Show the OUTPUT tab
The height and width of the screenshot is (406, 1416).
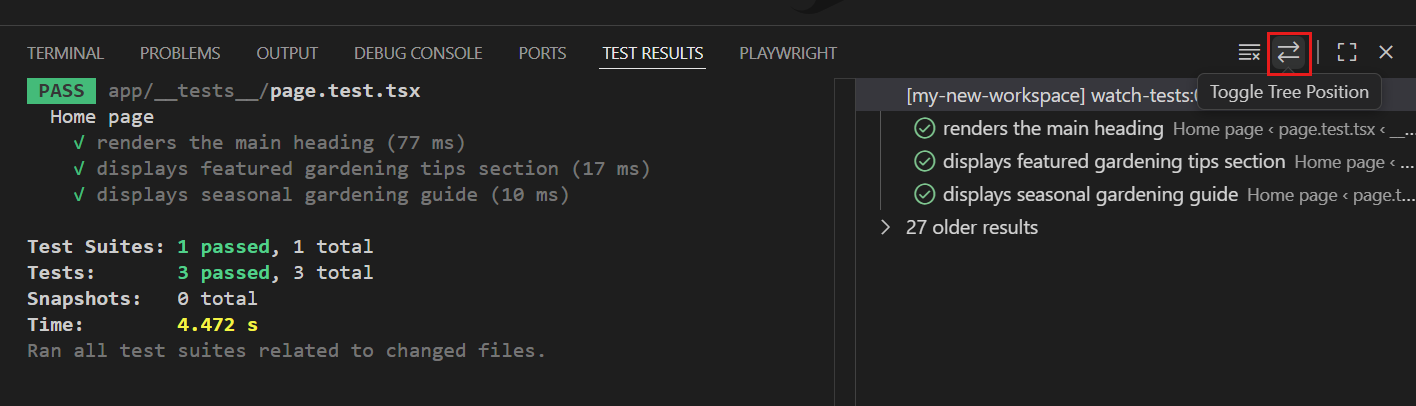[x=287, y=54]
